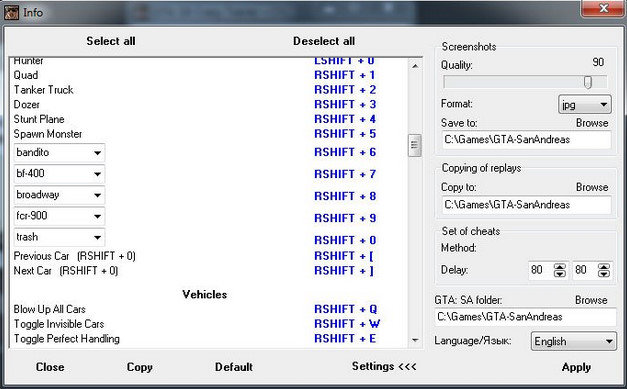Click the RSHIFT + Q hotkey
The height and width of the screenshot is (389, 627).
pos(345,309)
